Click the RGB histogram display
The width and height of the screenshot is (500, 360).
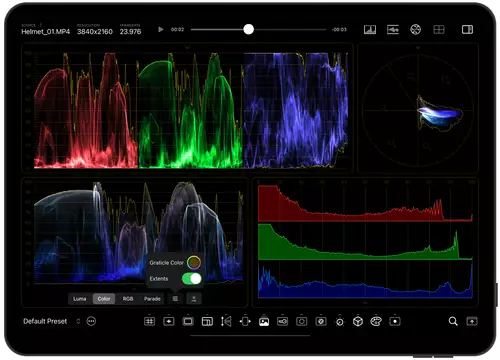click(x=365, y=241)
